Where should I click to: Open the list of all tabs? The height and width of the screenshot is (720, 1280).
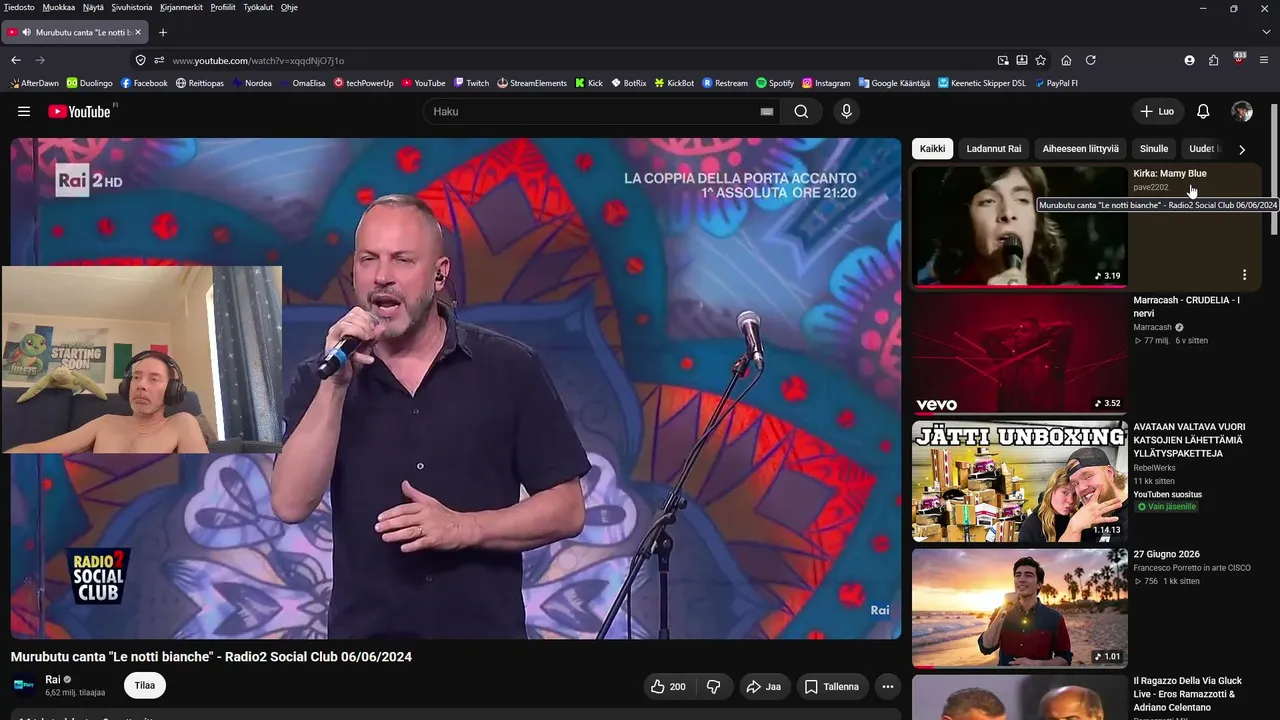coord(1266,32)
